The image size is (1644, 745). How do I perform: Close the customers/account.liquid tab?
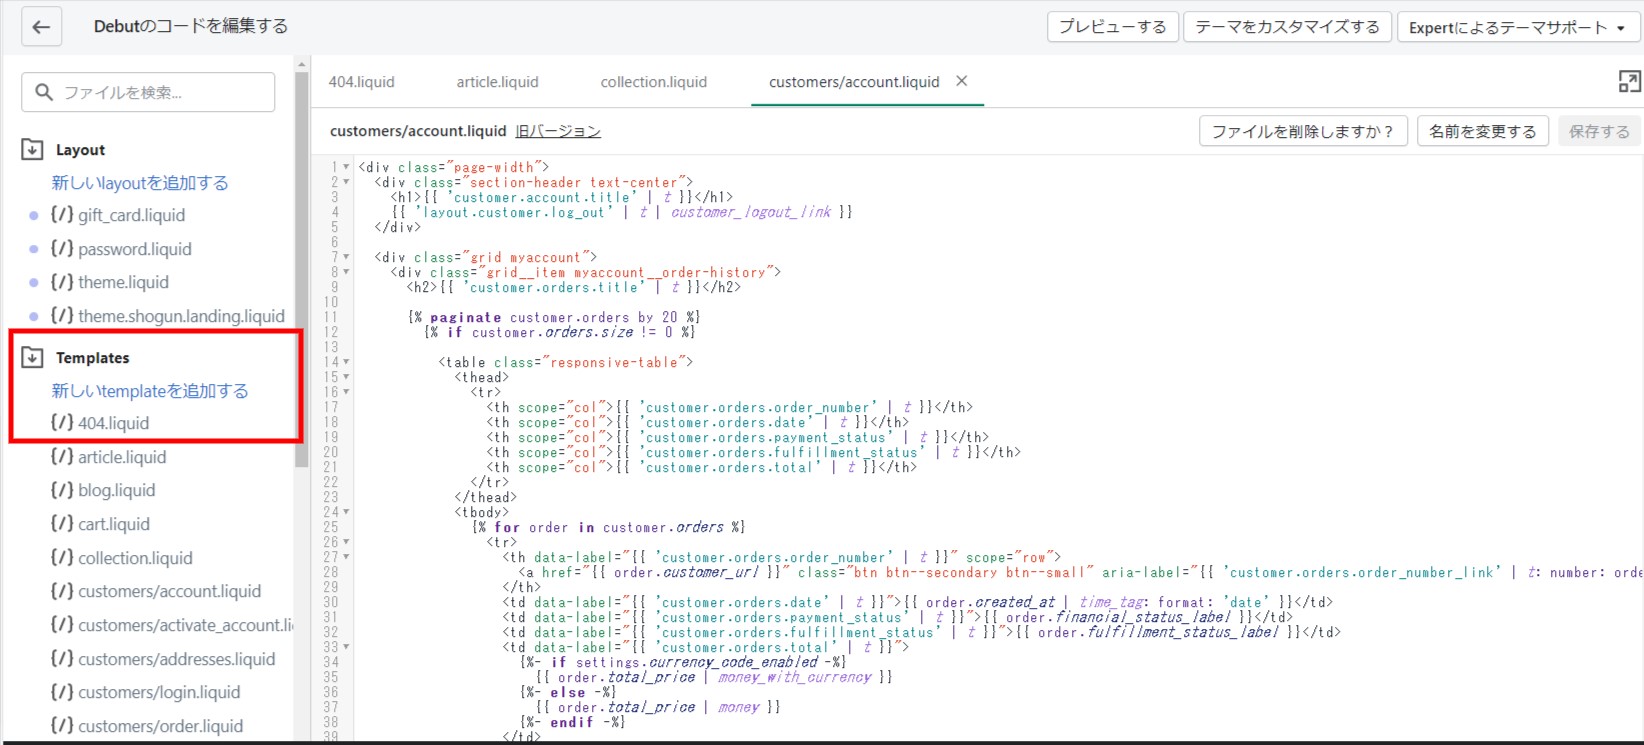tap(962, 81)
